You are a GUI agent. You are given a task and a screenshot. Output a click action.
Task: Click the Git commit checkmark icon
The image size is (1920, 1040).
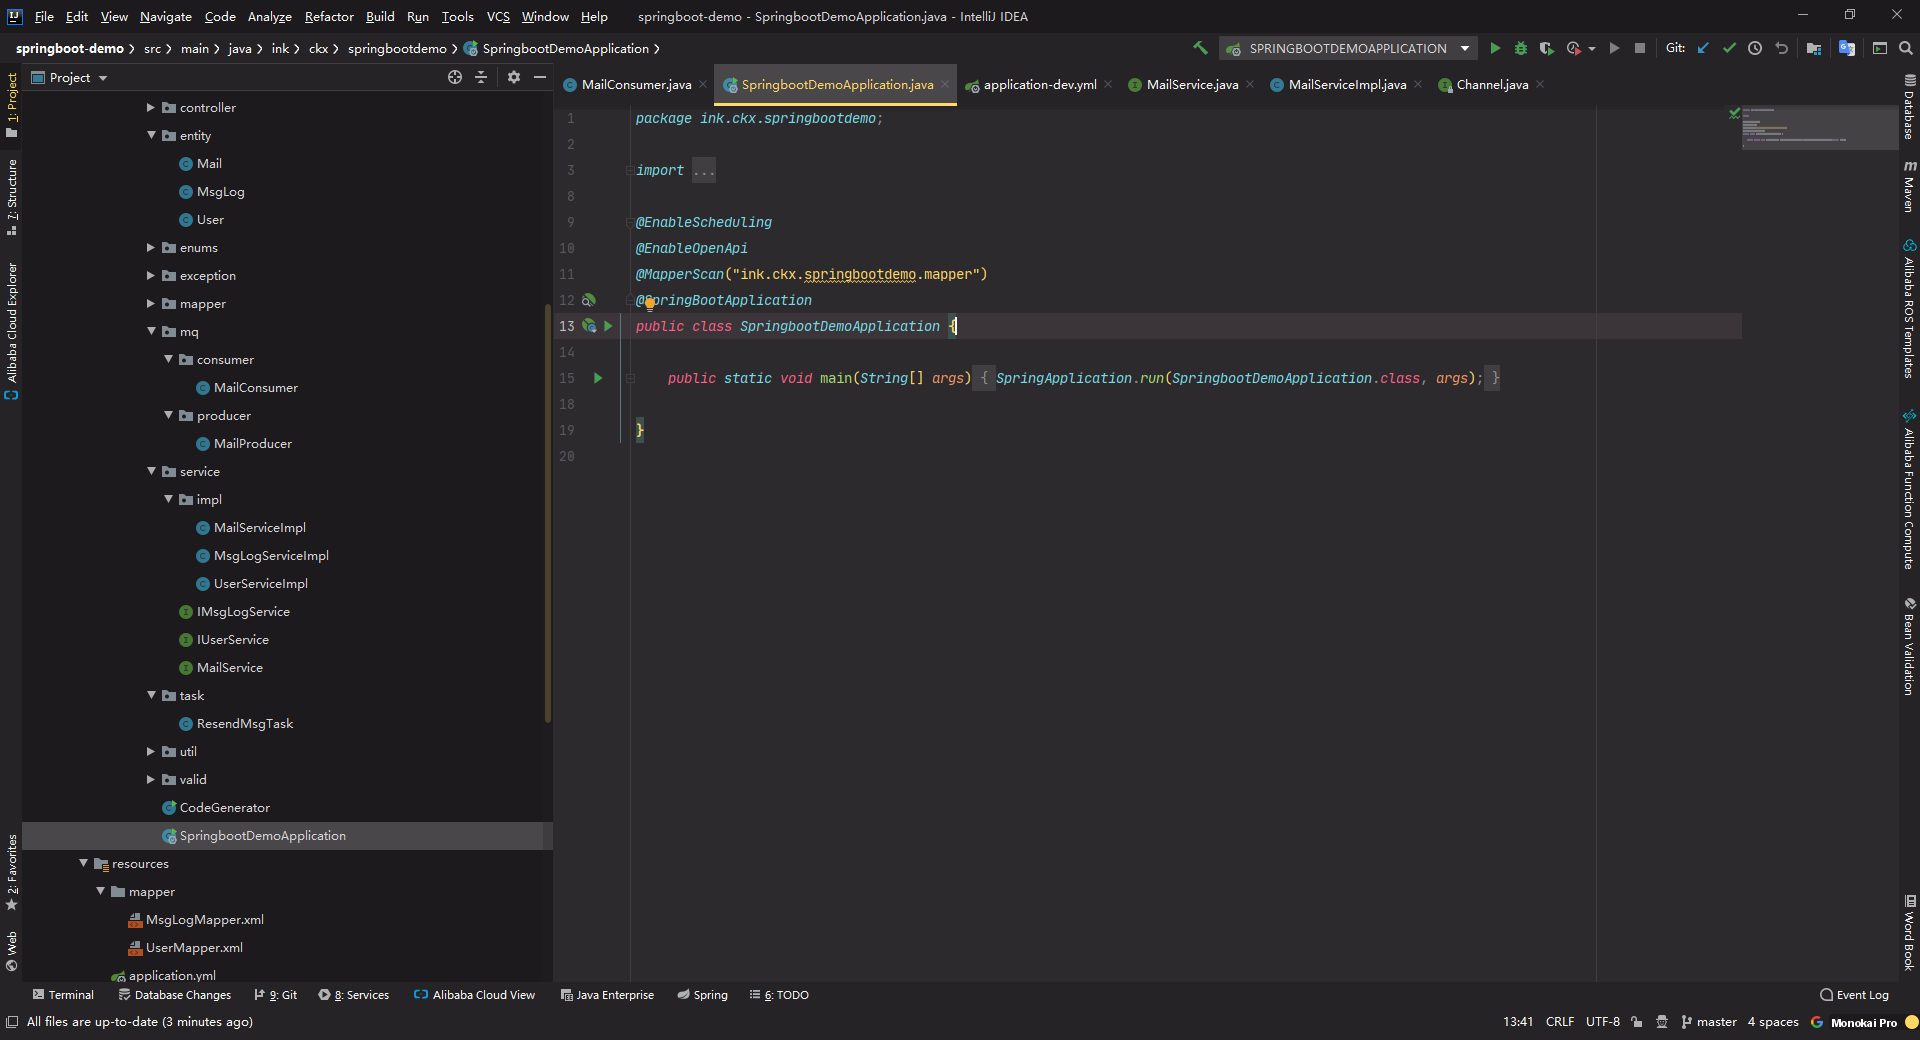[1729, 48]
